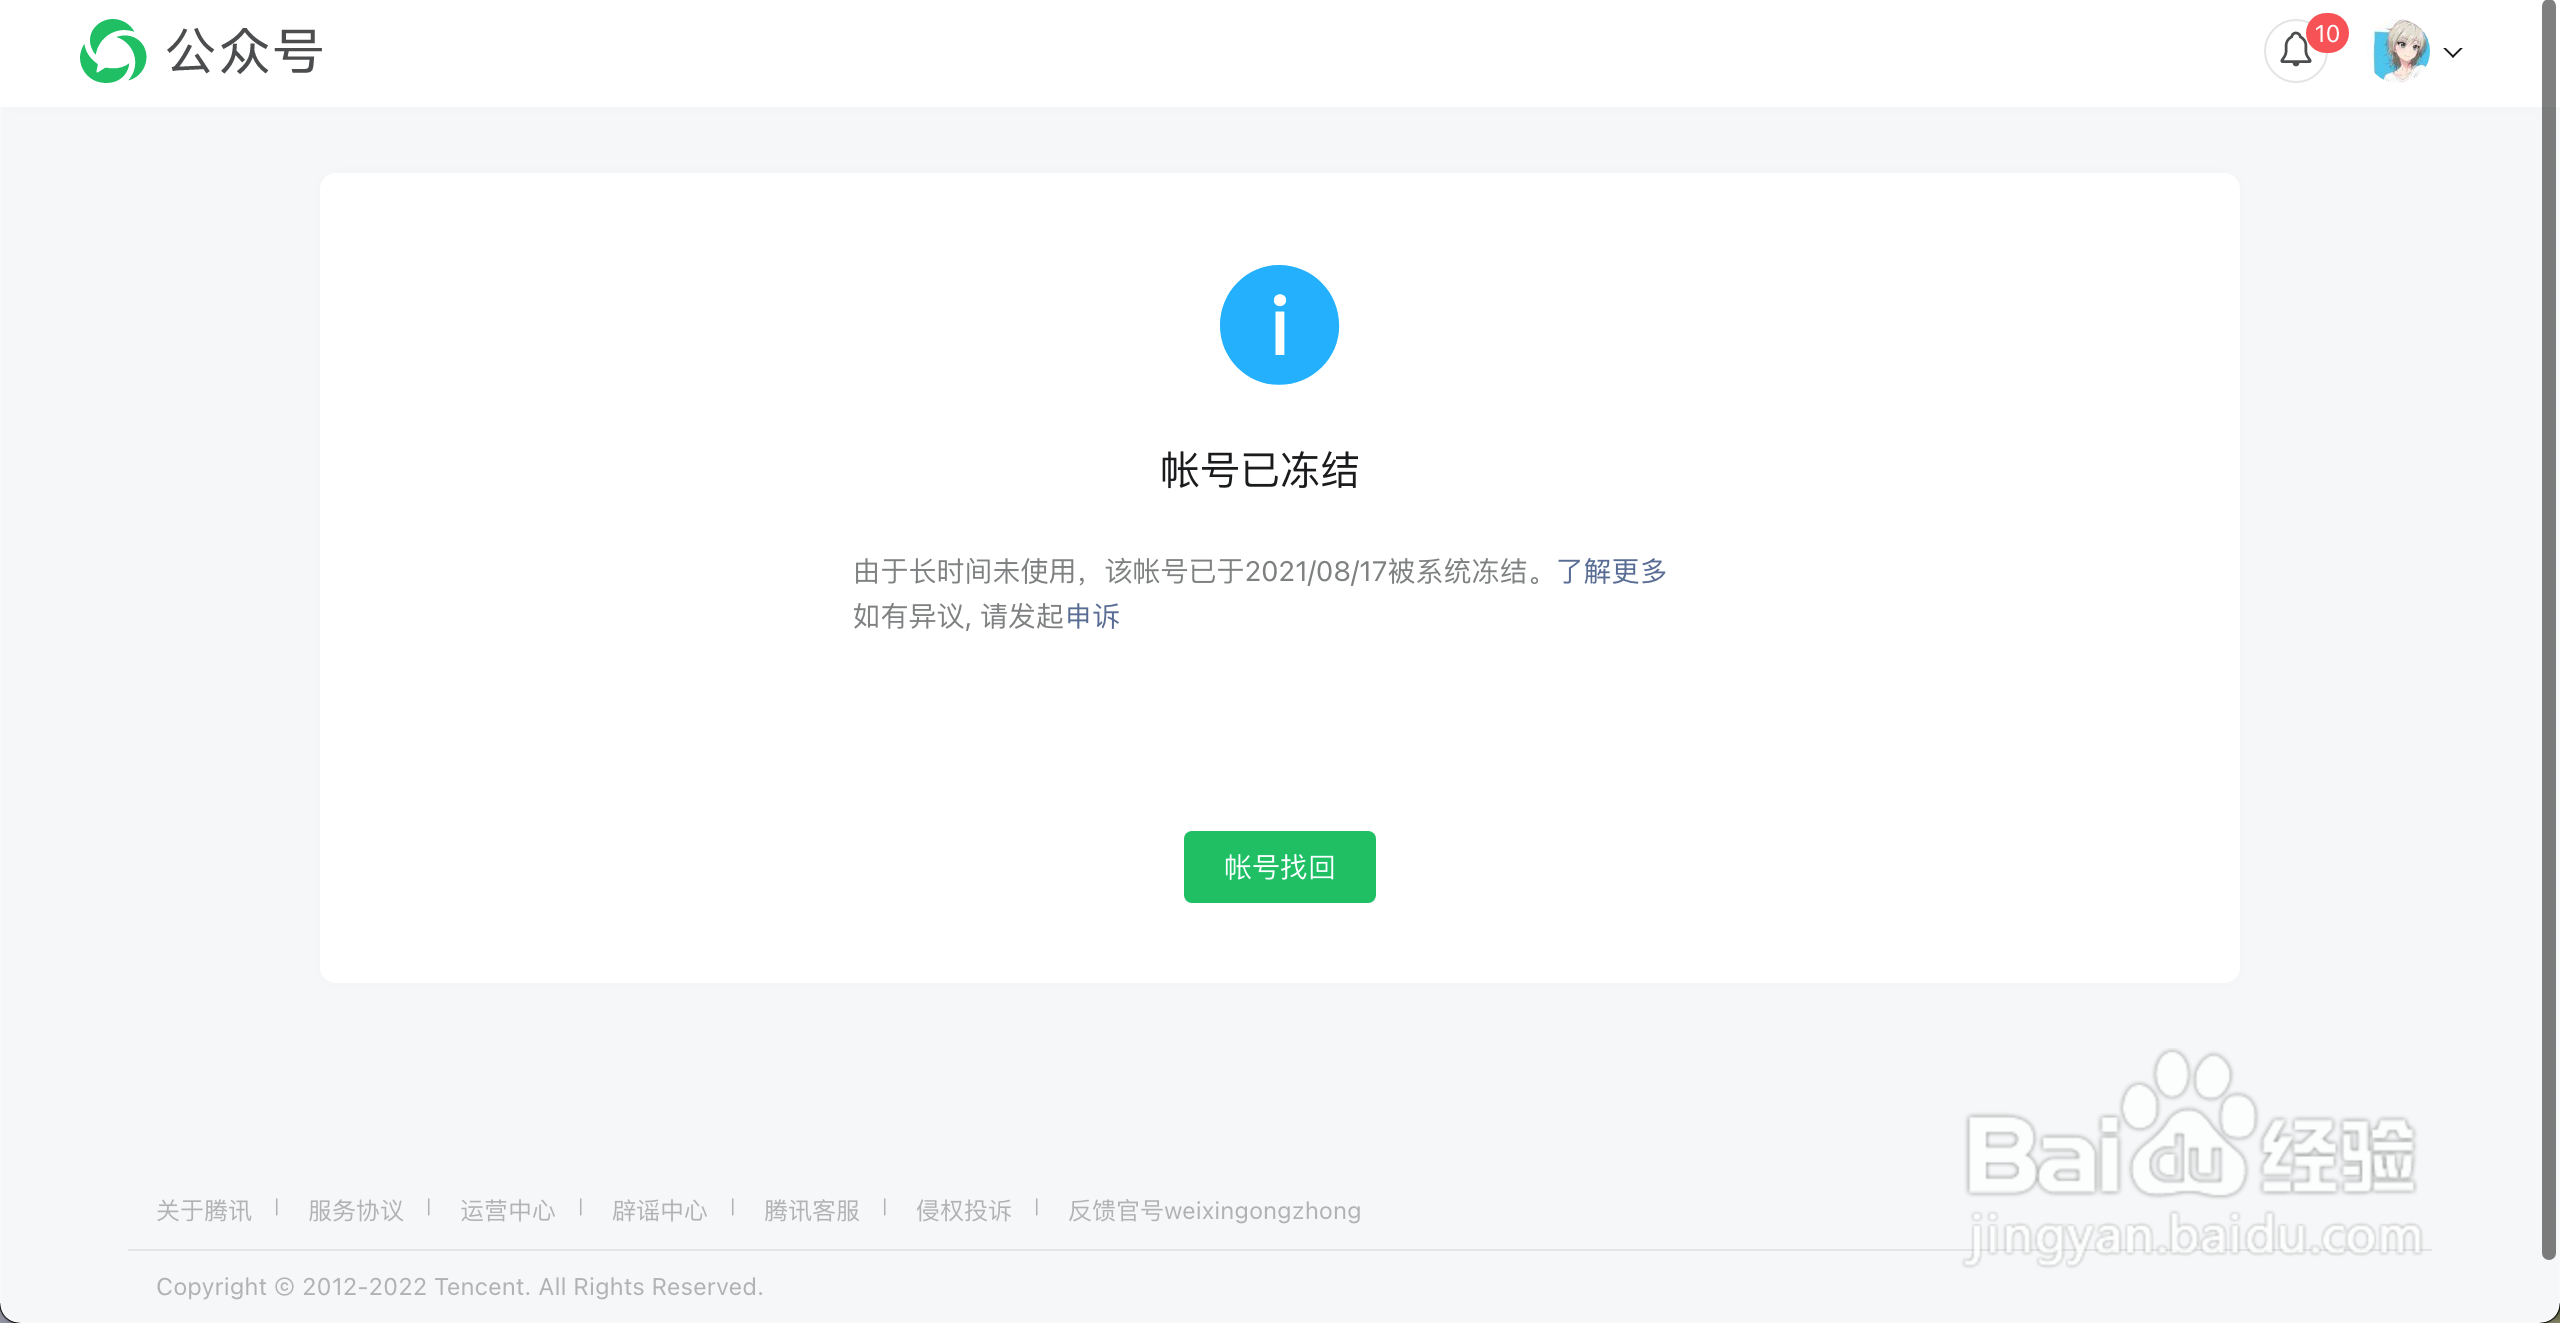Click the 帐号已冻结 heading text
Viewport: 2560px width, 1323px height.
(1261, 470)
